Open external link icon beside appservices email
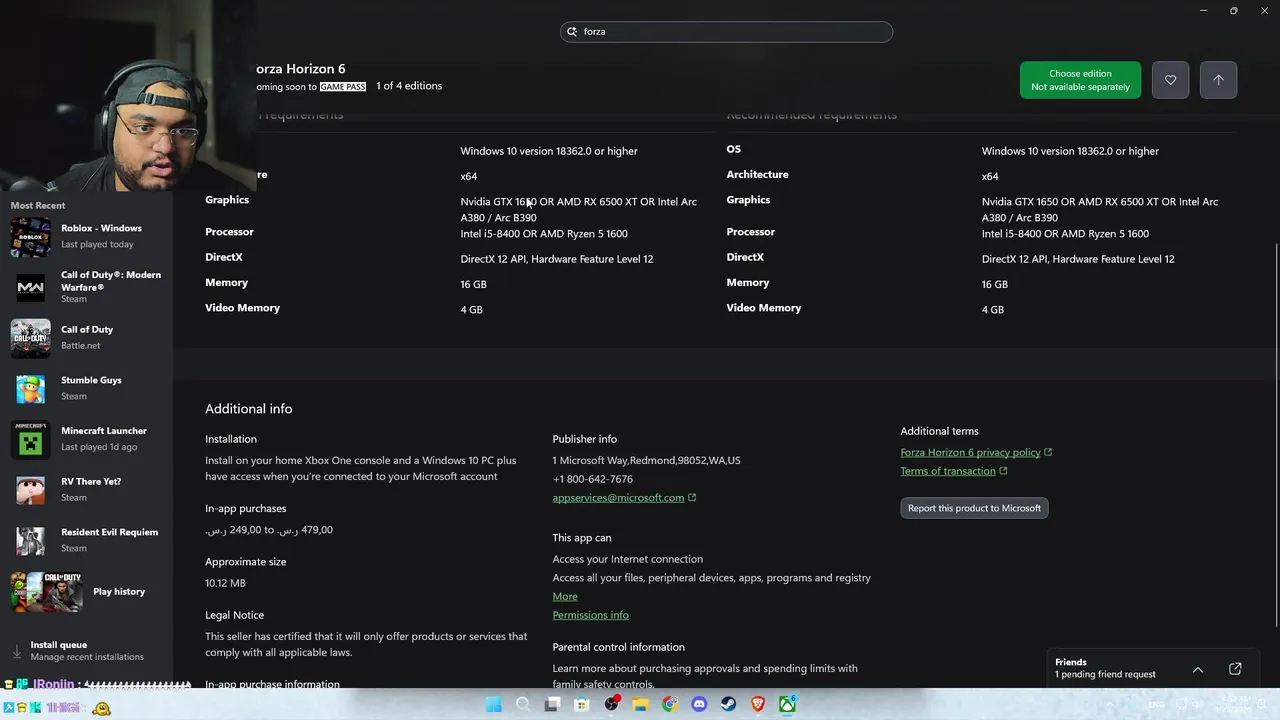The height and width of the screenshot is (720, 1280). click(x=692, y=498)
